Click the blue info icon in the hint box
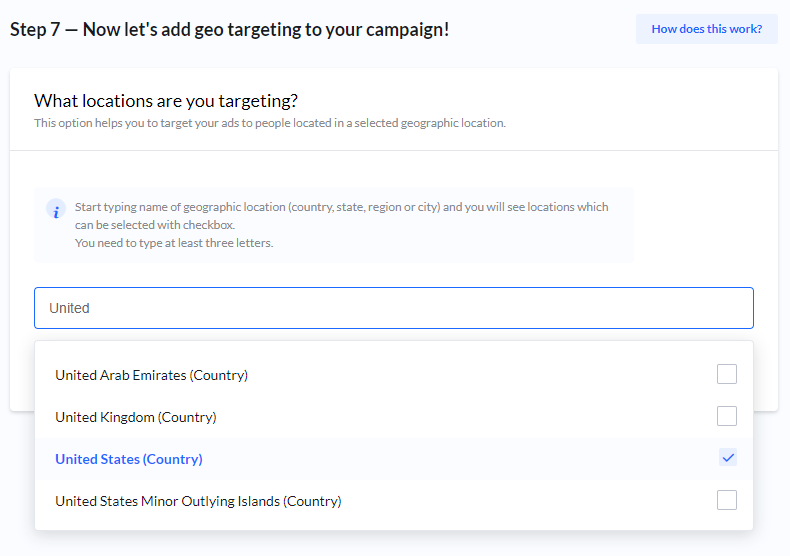790x556 pixels. pos(56,210)
